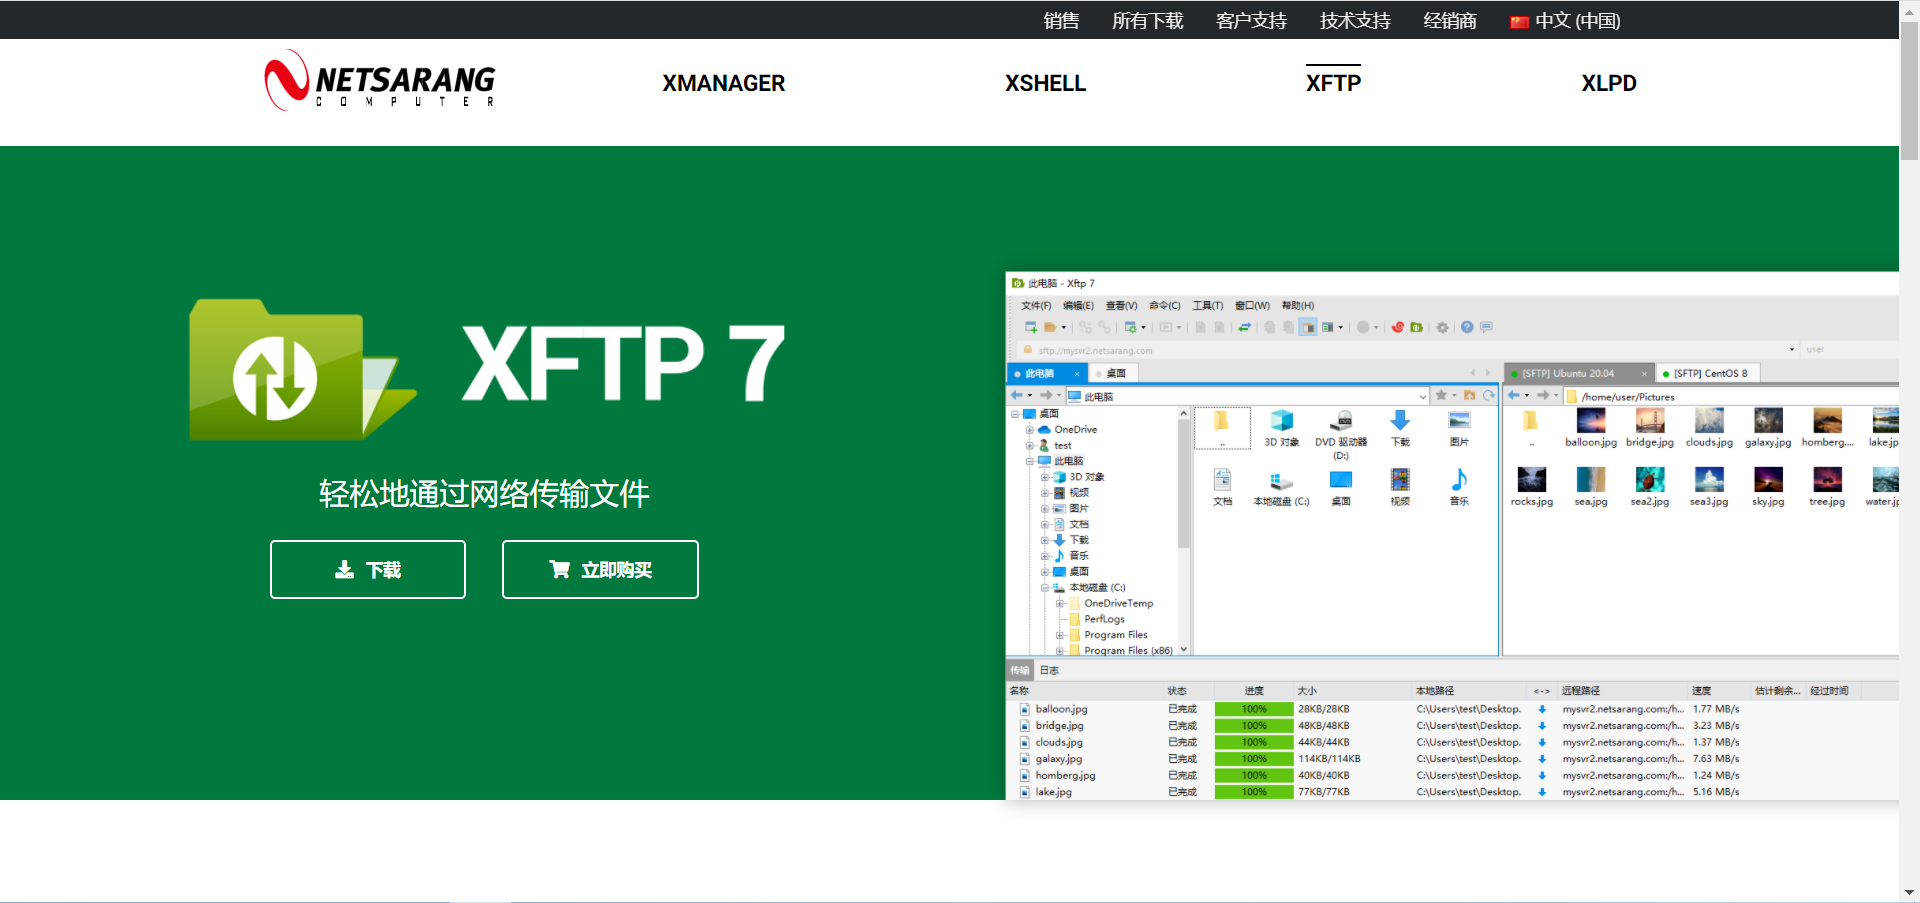Expand the OneDrive tree node
This screenshot has height=903, width=1920.
[x=1030, y=430]
